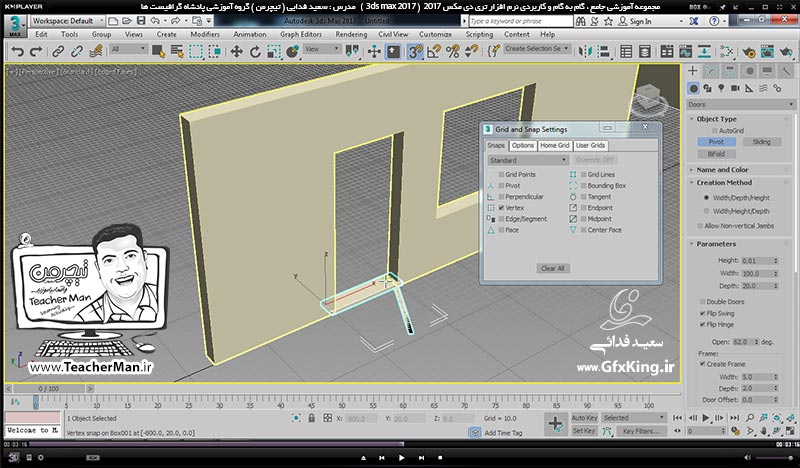
Task: Open the Align tool
Action: (x=604, y=51)
